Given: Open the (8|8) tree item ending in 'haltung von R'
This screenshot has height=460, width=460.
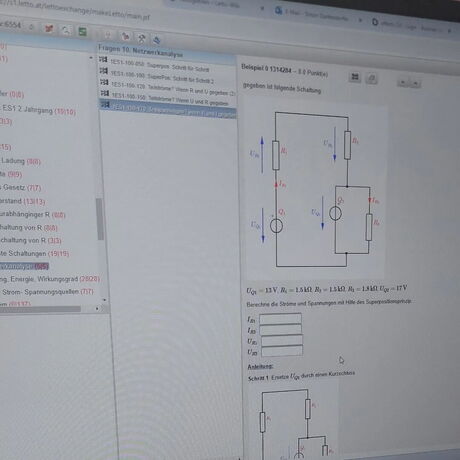Looking at the screenshot, I should click(x=29, y=228).
